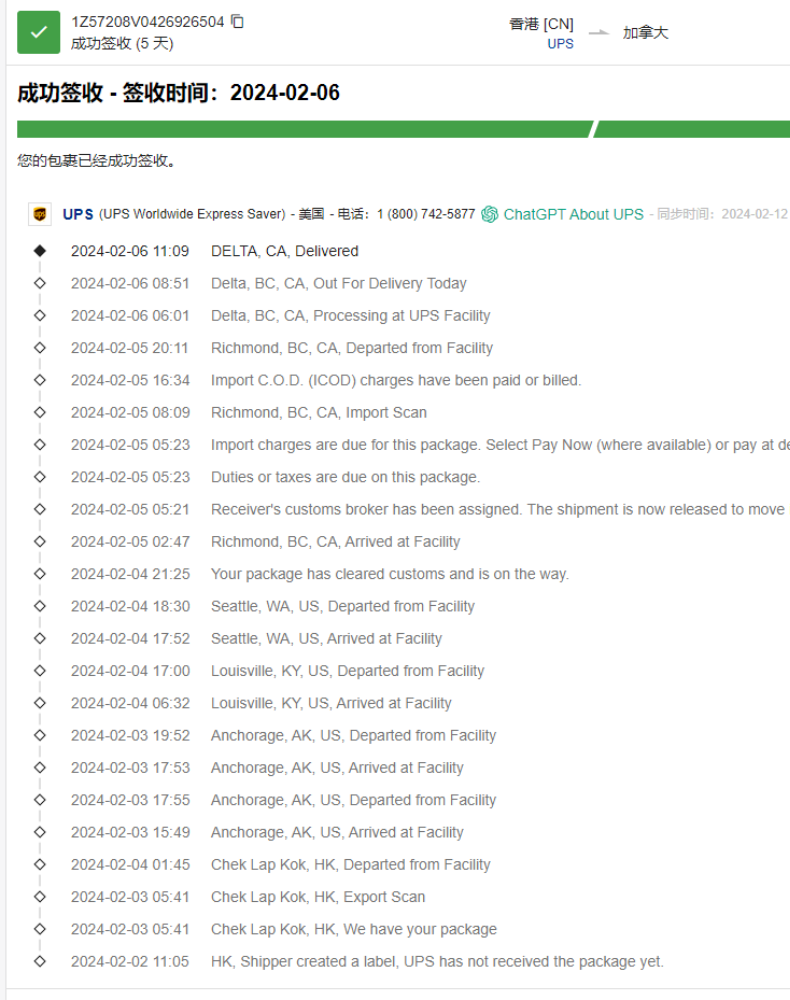Click 'Louisville, KY, US, Arrived at Facility' row
This screenshot has height=1000, width=790.
coord(331,703)
